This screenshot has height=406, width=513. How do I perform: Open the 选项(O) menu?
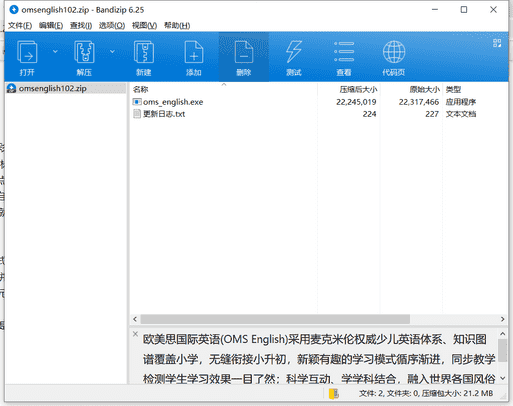pyautogui.click(x=112, y=25)
